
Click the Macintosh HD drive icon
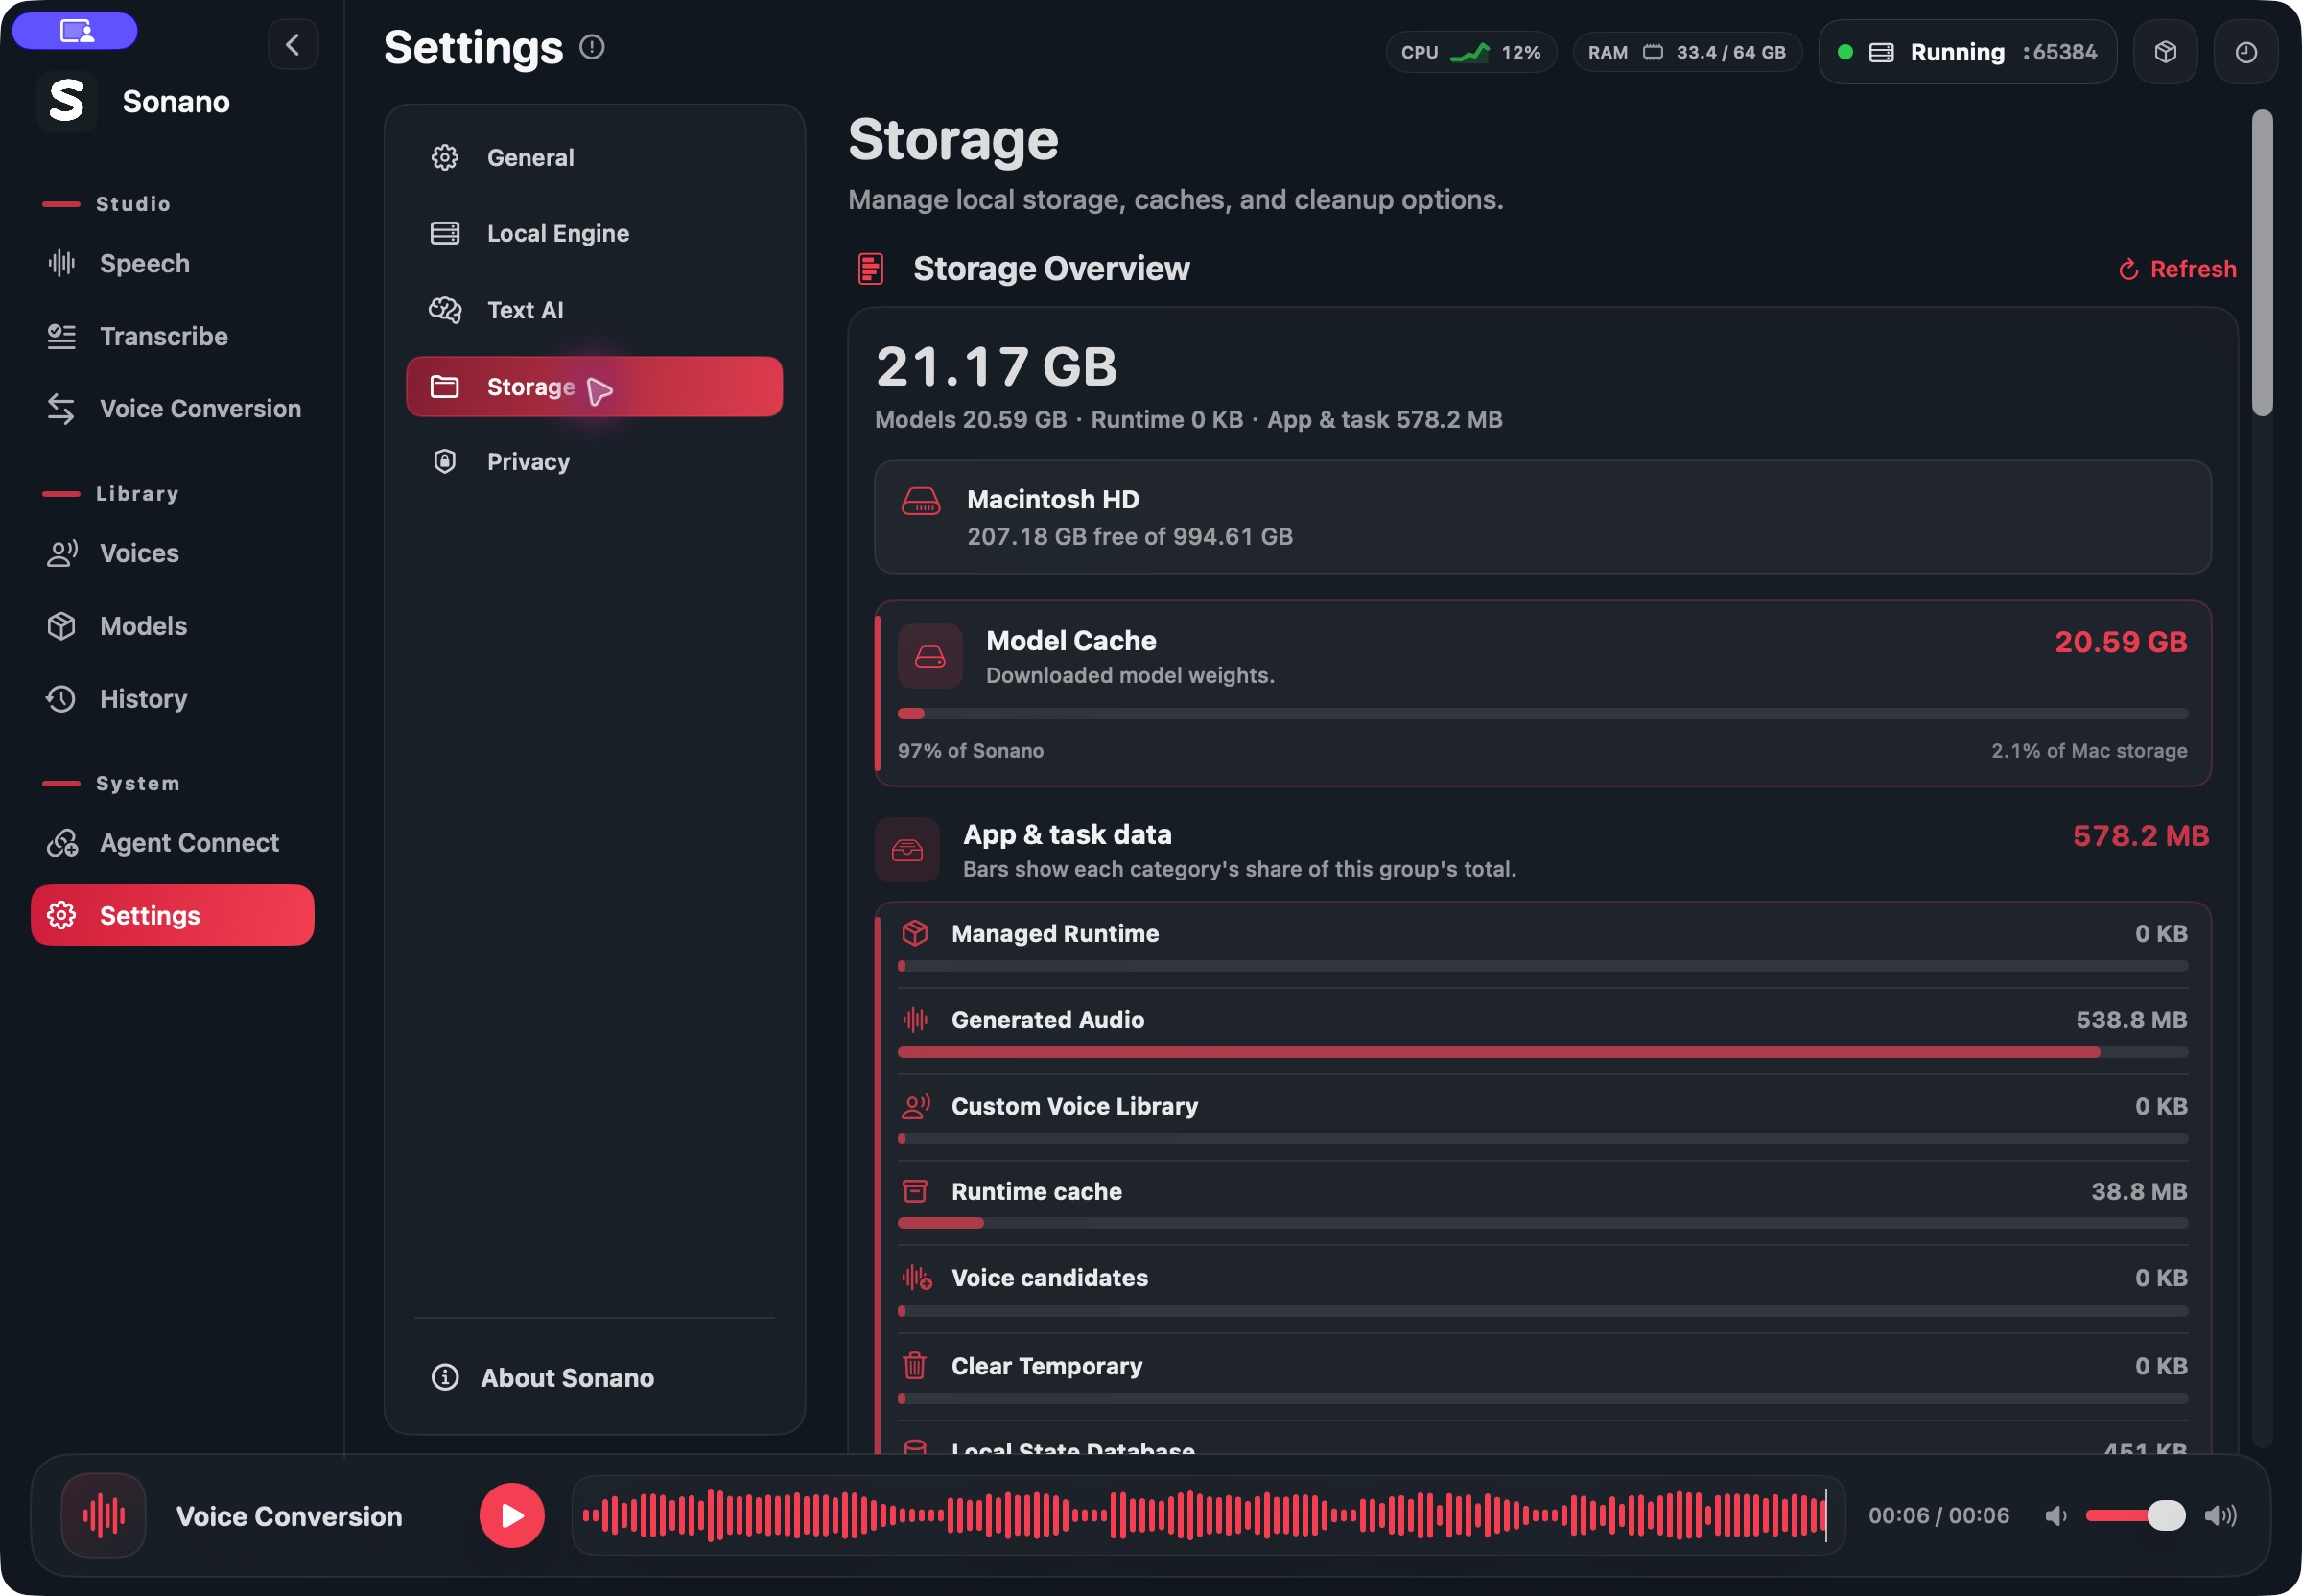tap(921, 500)
